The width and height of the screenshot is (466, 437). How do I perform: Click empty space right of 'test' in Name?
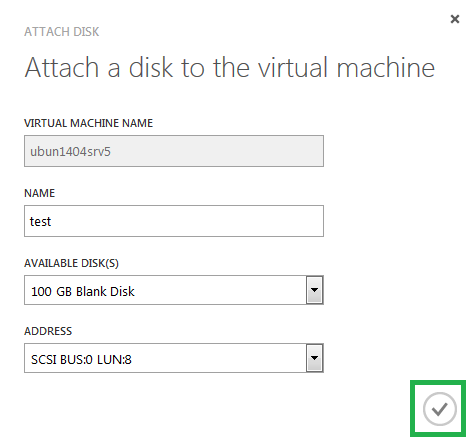[187, 221]
